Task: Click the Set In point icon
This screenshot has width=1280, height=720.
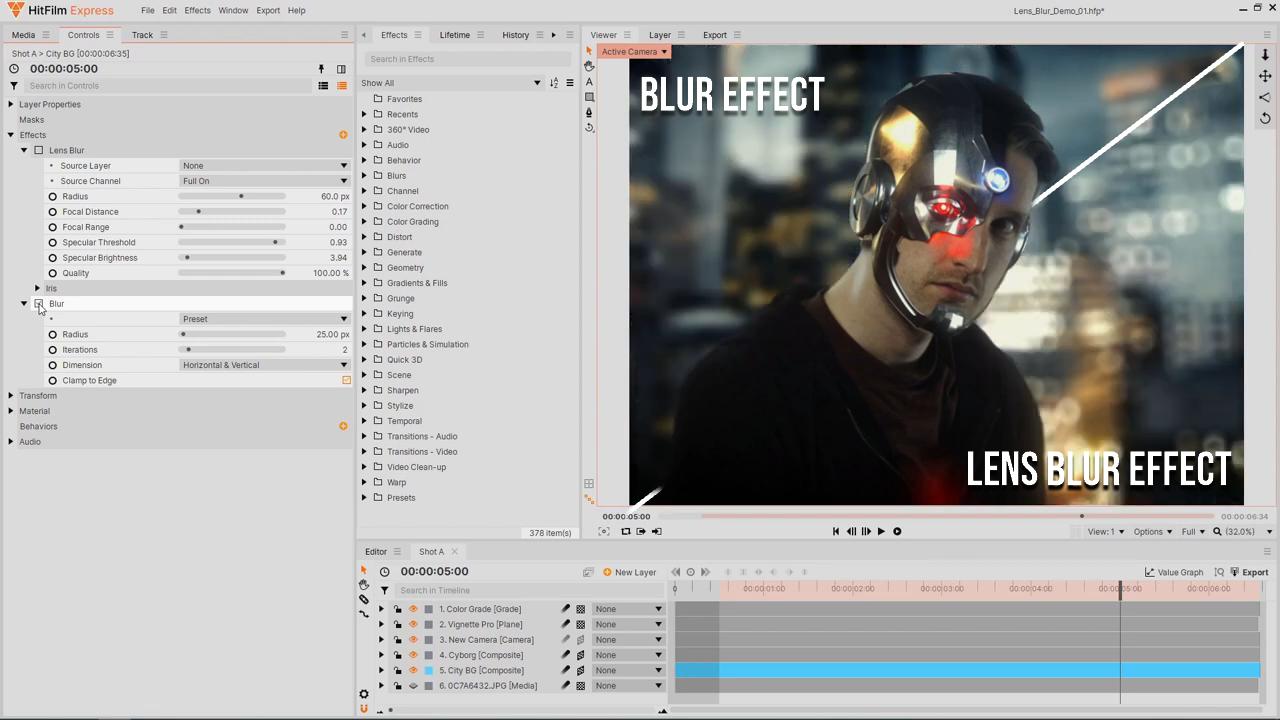Action: point(641,532)
